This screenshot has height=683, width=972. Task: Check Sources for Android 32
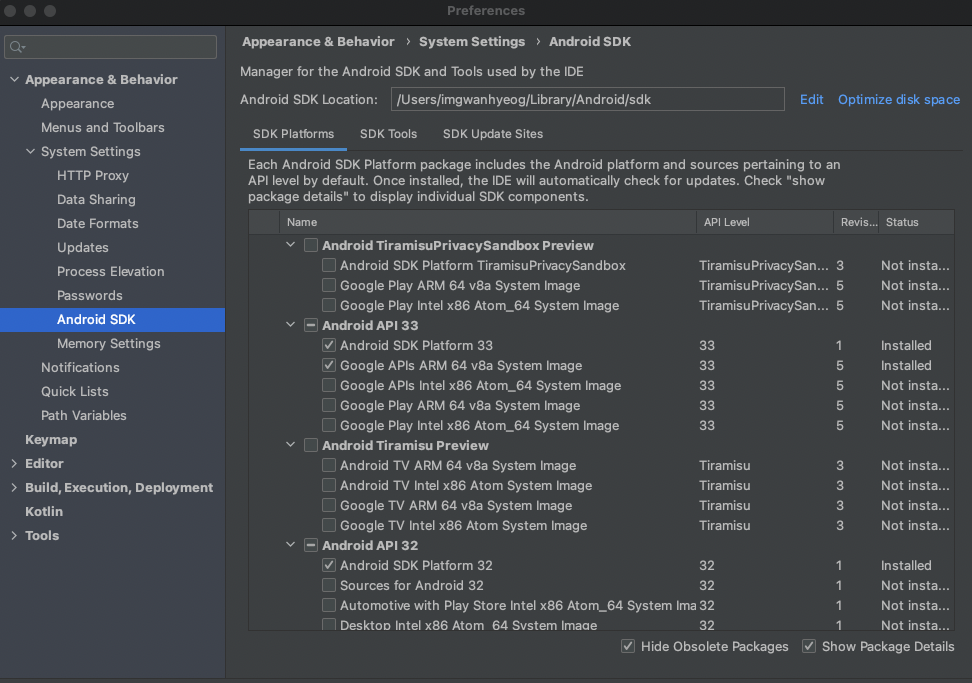click(329, 585)
